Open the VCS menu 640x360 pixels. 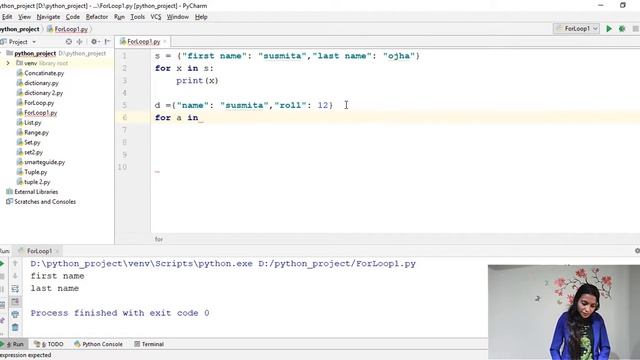click(156, 17)
